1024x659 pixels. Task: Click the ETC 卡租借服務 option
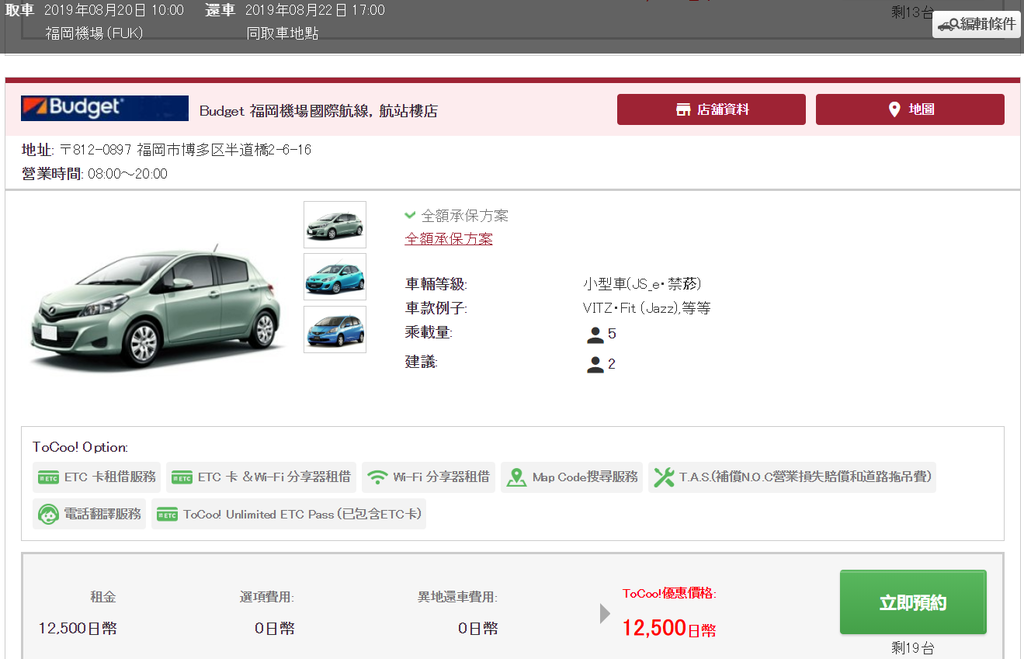point(97,477)
